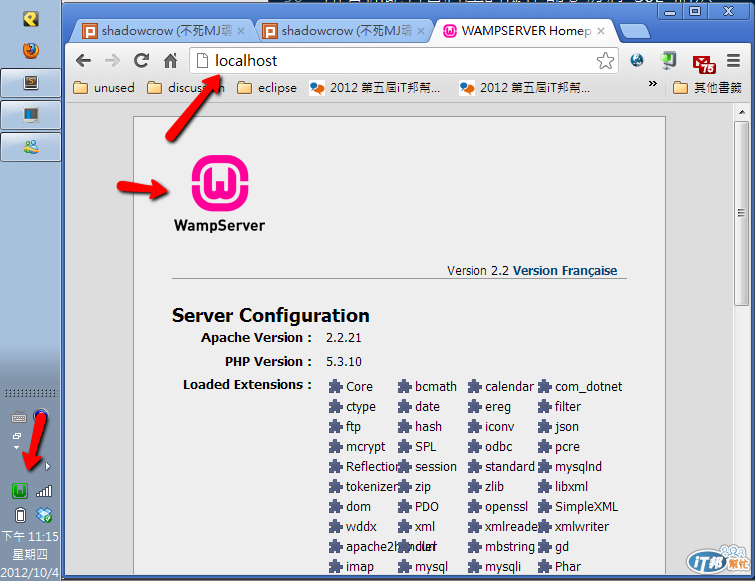
Task: Click the 'Server Configuration' heading
Action: pos(271,316)
